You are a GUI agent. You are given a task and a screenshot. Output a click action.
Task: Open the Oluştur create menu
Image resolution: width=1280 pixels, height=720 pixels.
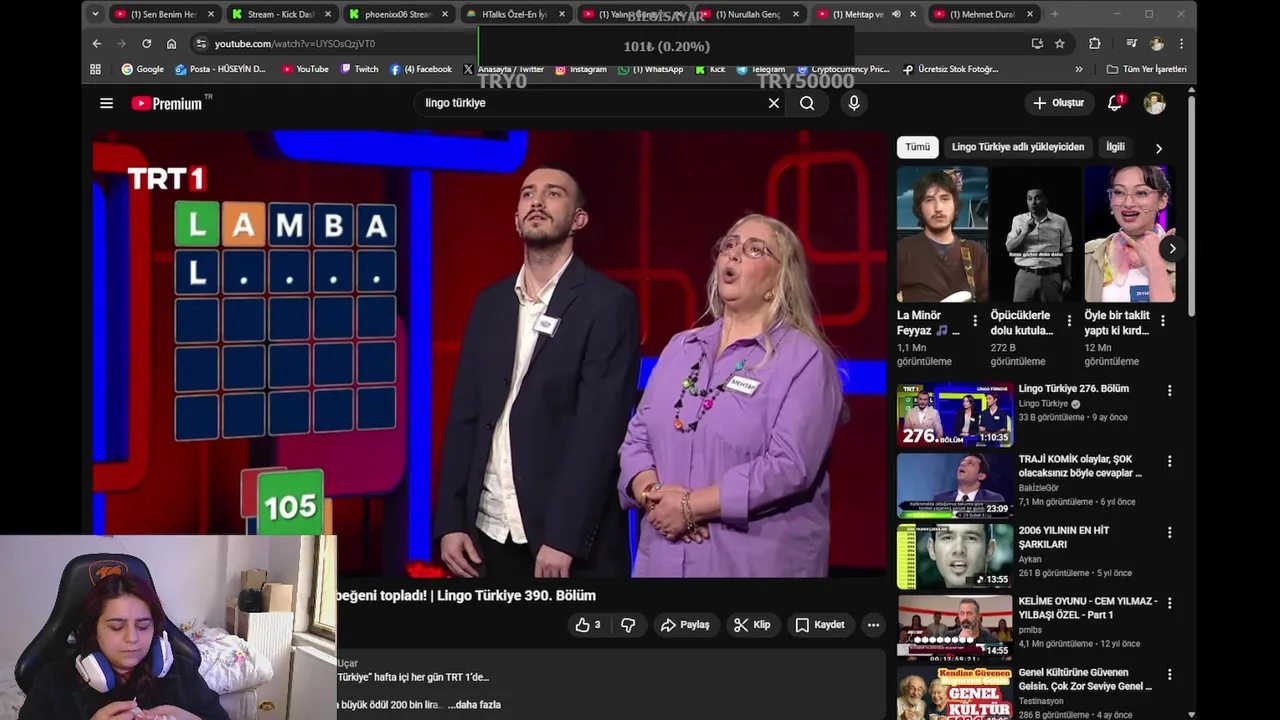pyautogui.click(x=1058, y=103)
